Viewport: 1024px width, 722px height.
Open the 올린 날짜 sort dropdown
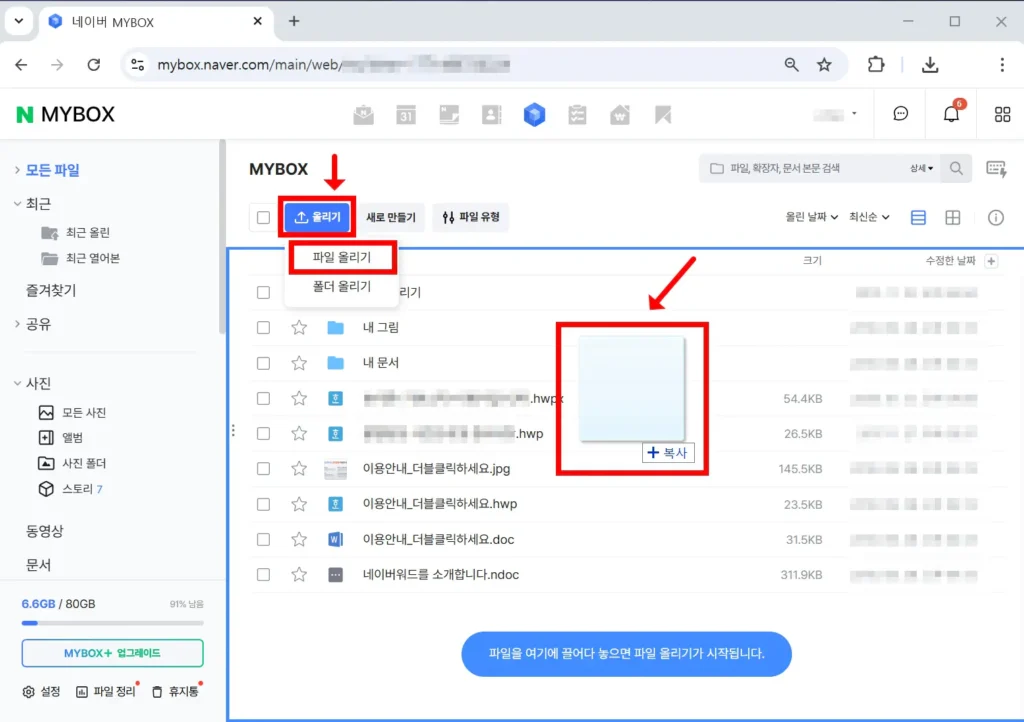click(x=811, y=217)
